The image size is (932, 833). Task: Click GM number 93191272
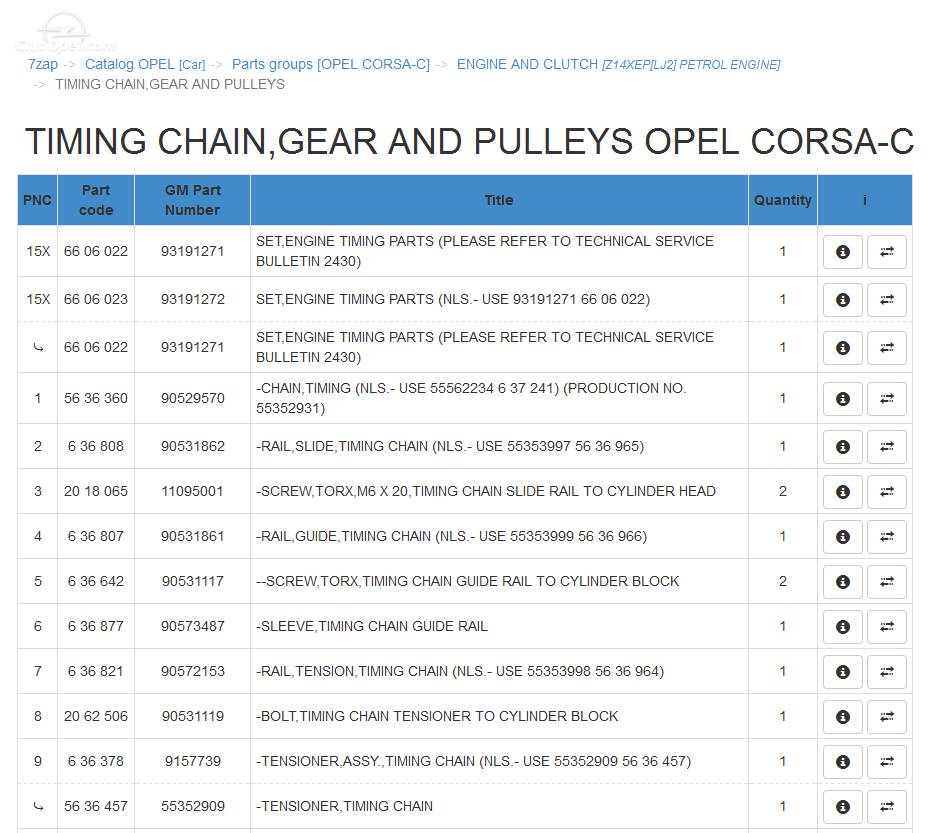pos(193,299)
